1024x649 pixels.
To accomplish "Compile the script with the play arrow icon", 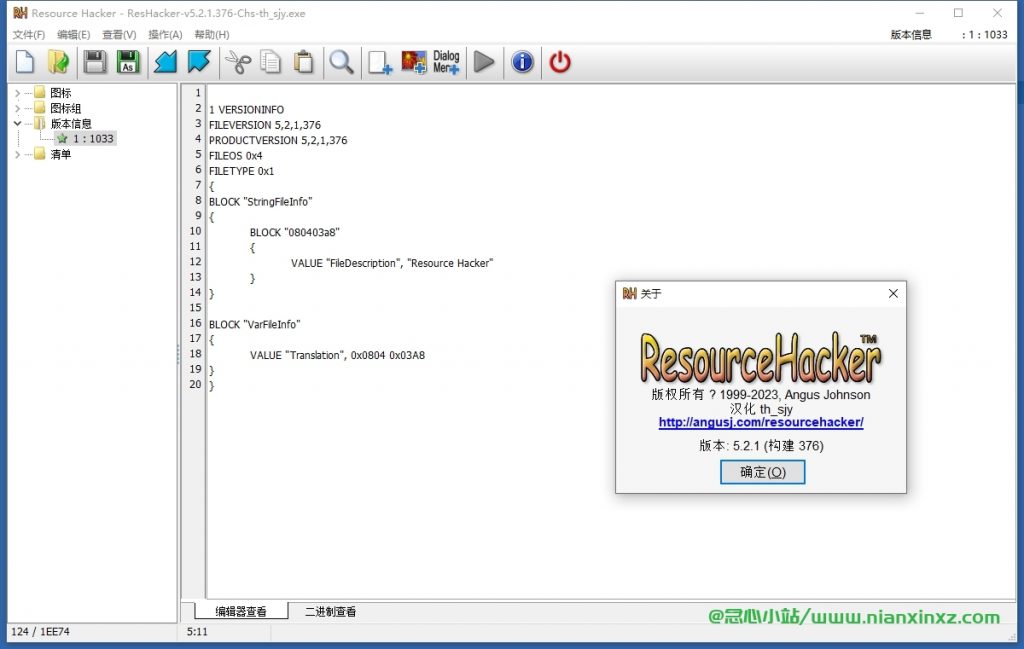I will coord(484,62).
